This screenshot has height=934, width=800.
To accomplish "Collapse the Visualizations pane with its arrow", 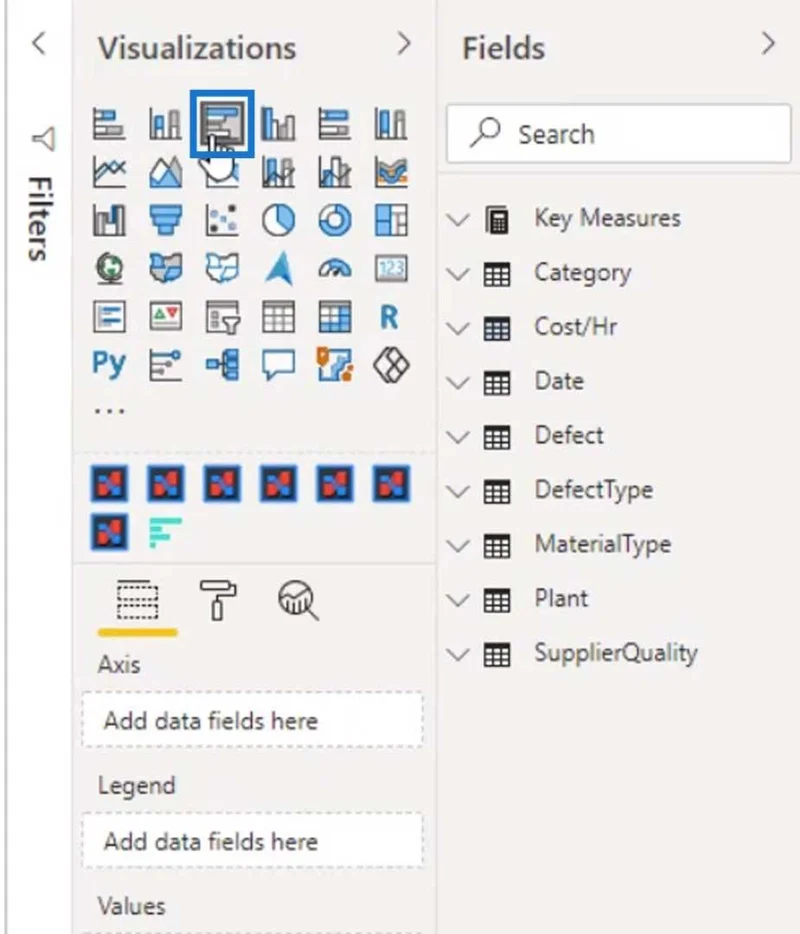I will [x=404, y=44].
